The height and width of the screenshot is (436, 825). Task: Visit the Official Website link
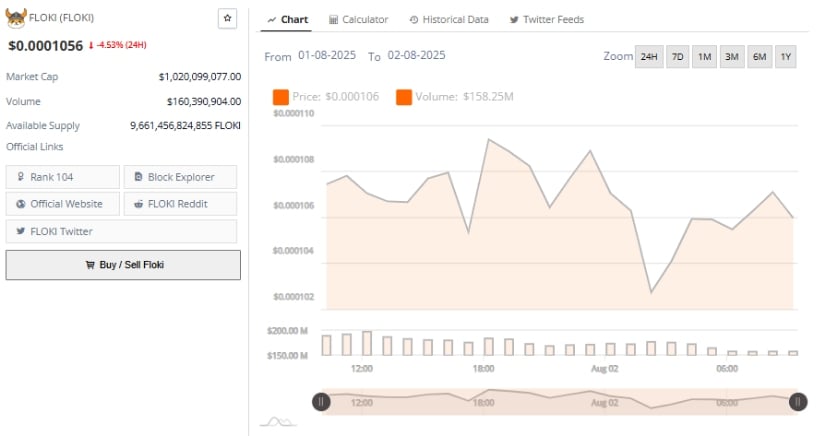tap(63, 204)
